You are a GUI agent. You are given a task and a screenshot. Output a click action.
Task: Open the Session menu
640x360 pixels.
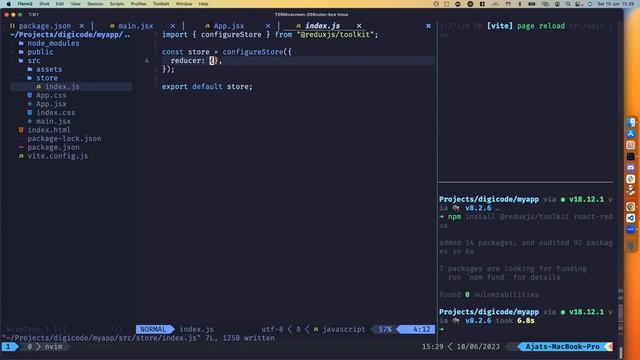click(95, 4)
